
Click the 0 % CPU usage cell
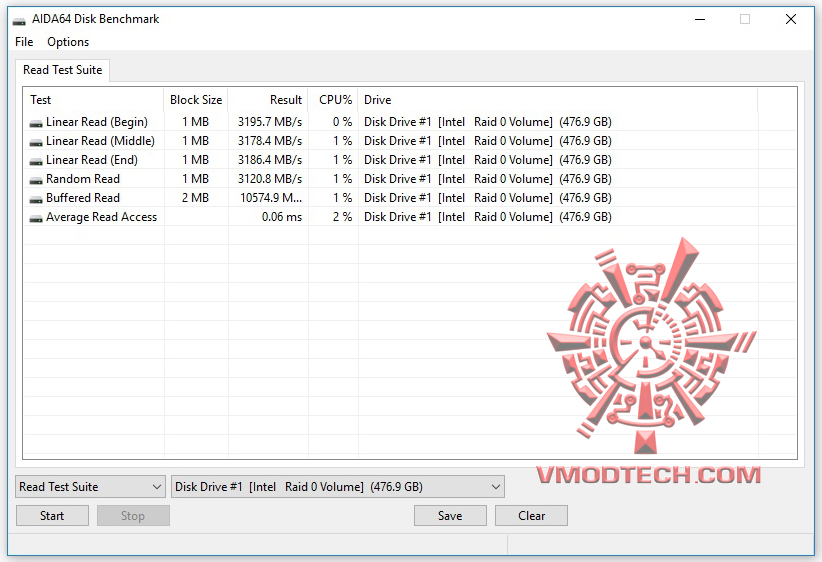pos(342,122)
